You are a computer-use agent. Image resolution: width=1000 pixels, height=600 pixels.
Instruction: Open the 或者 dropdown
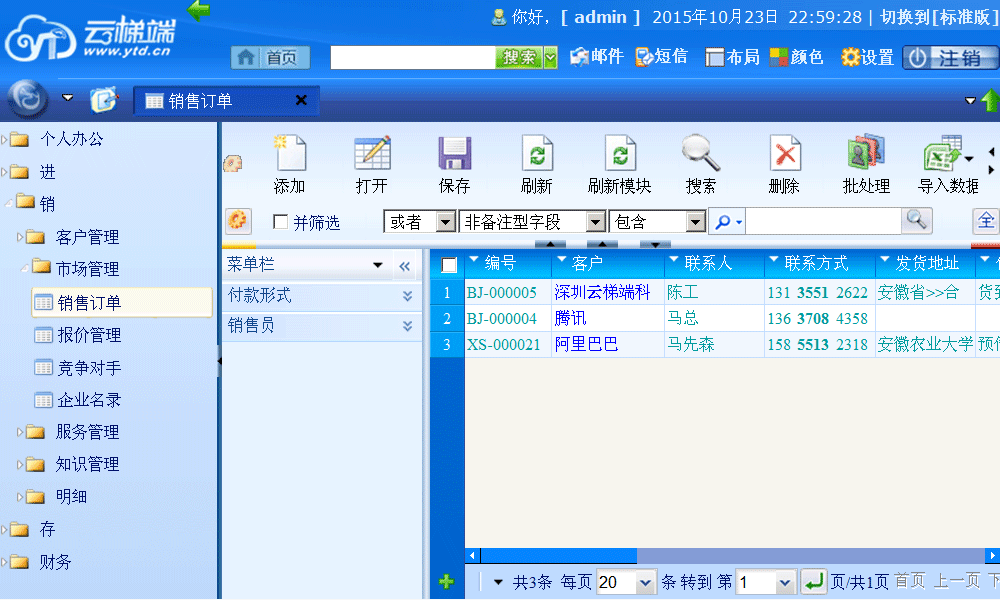(445, 222)
